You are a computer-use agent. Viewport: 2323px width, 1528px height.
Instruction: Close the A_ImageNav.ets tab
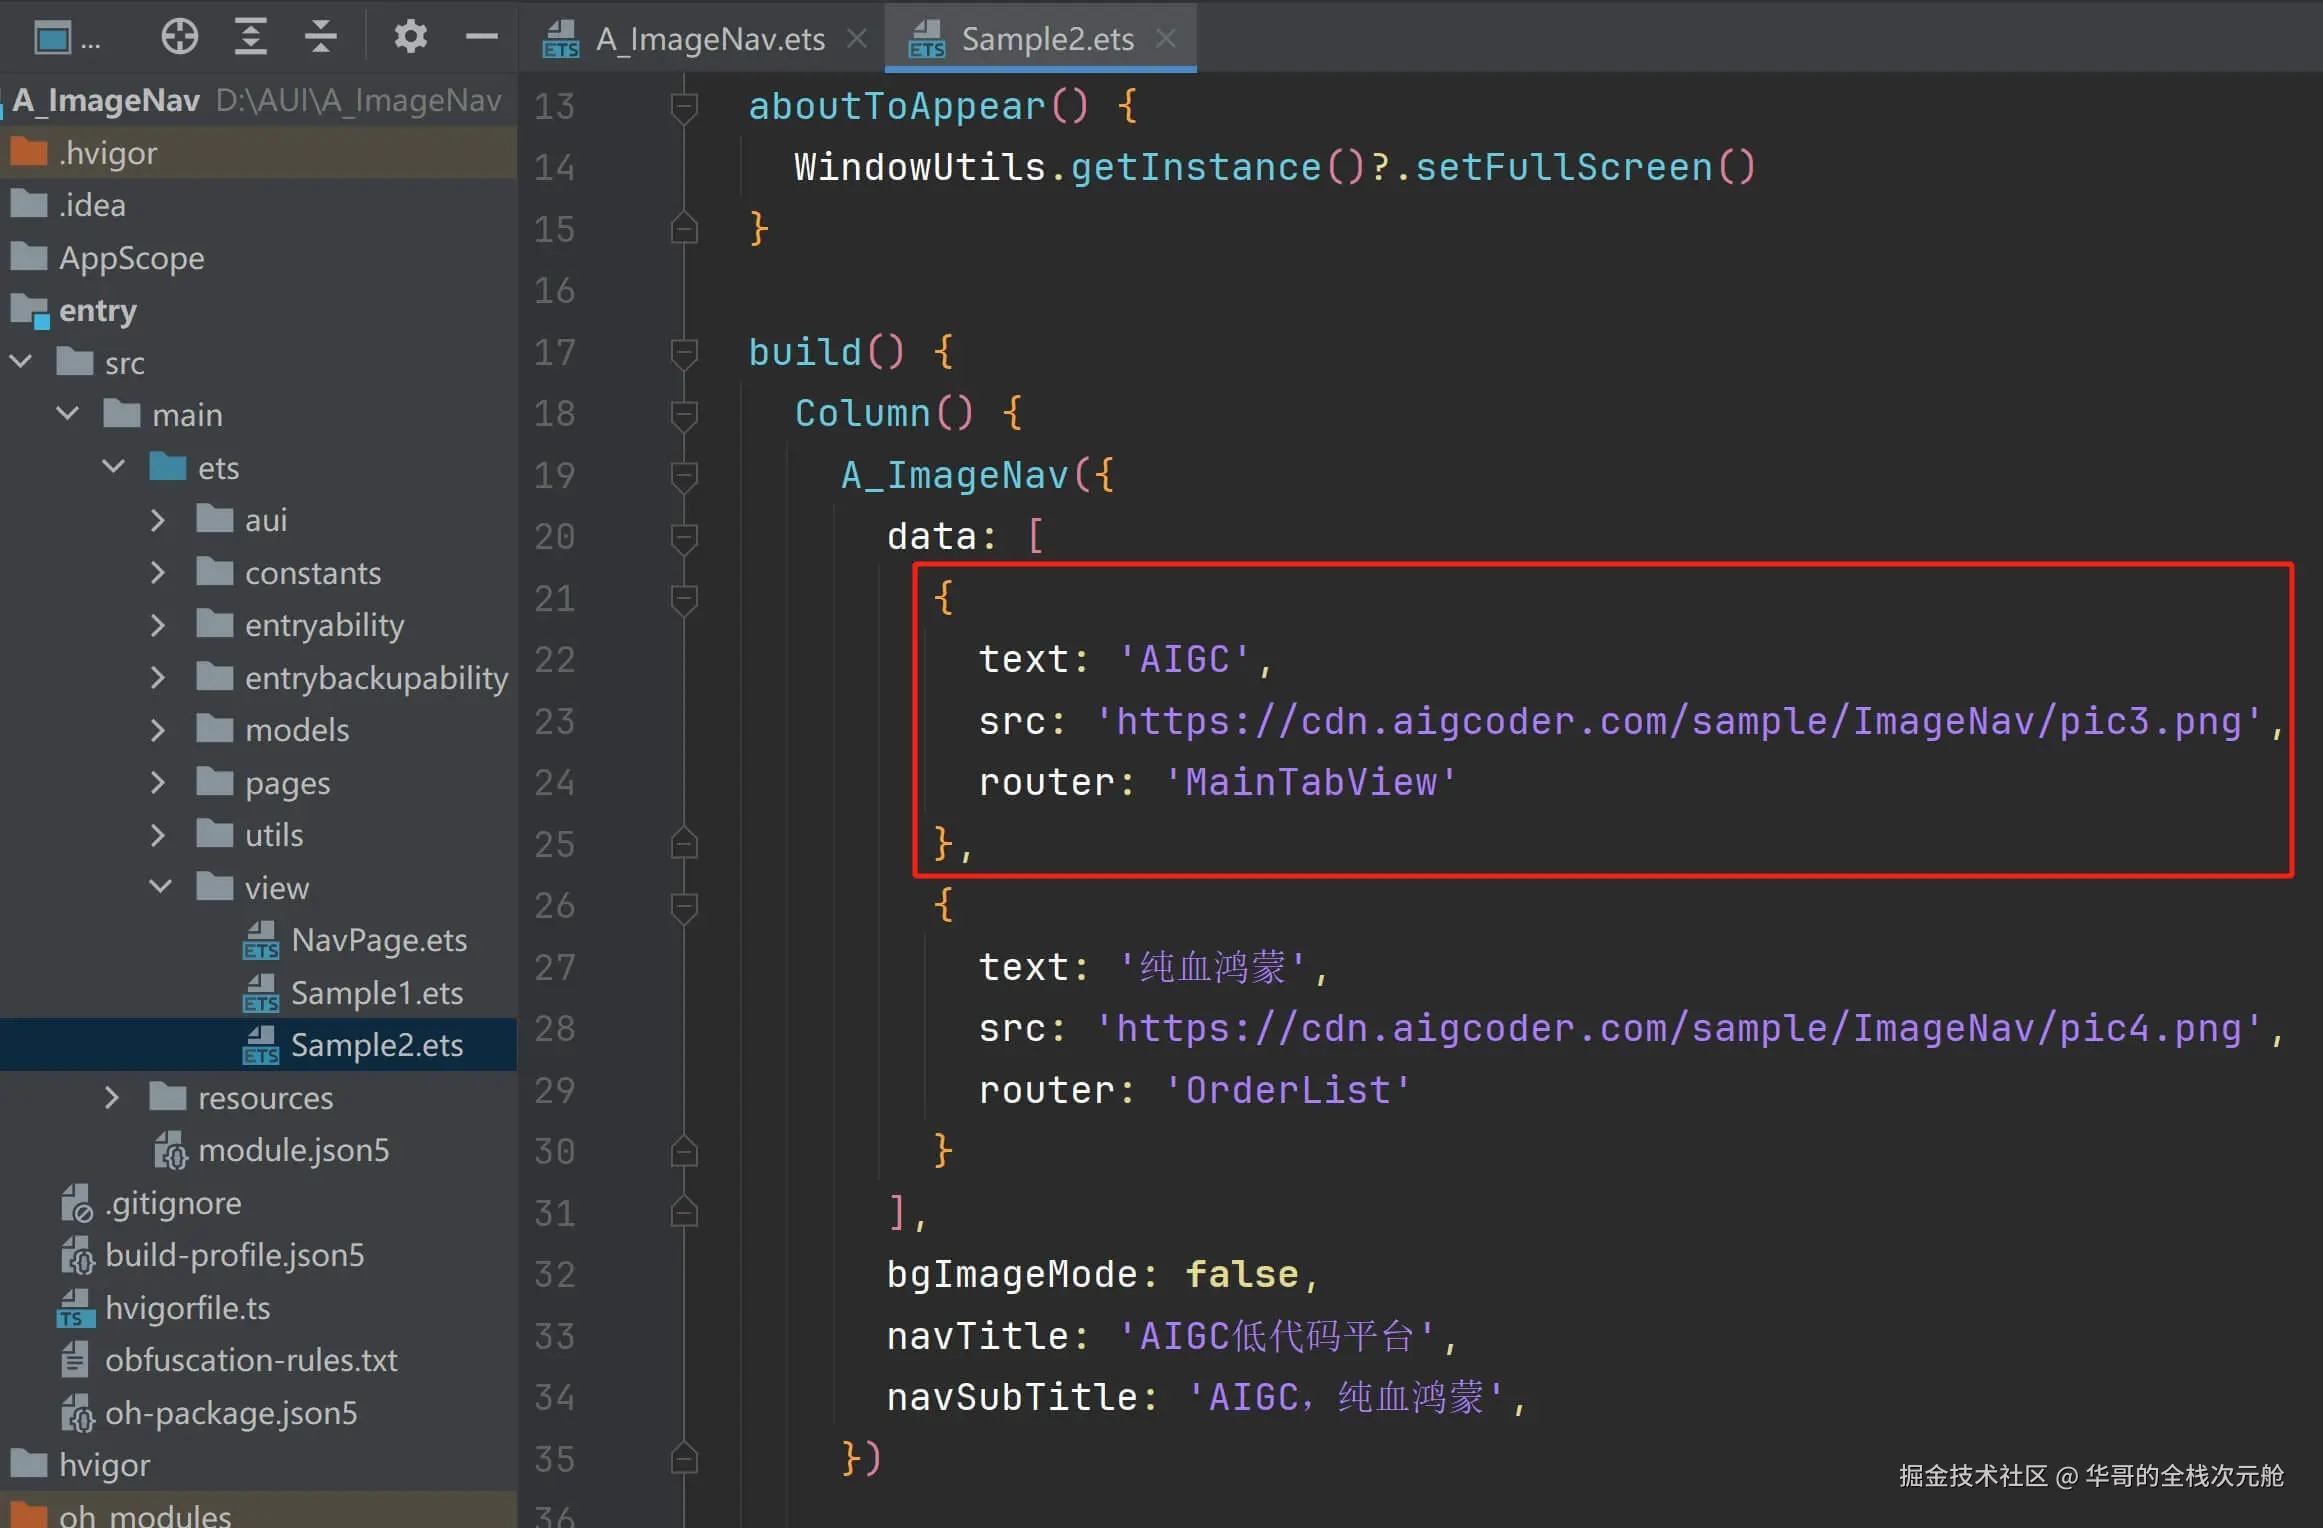pyautogui.click(x=857, y=38)
